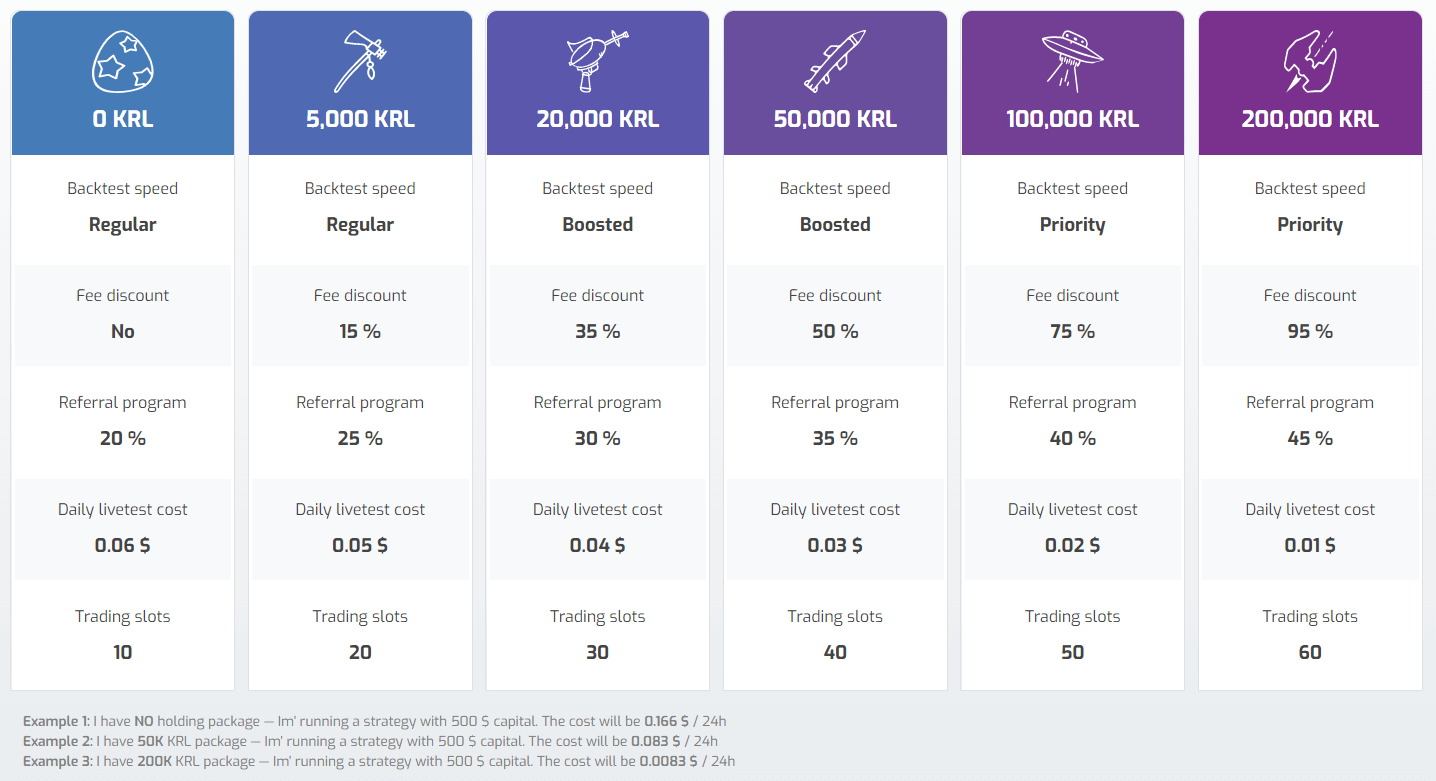Click the Example 3 text line
The width and height of the screenshot is (1436, 781).
click(379, 761)
